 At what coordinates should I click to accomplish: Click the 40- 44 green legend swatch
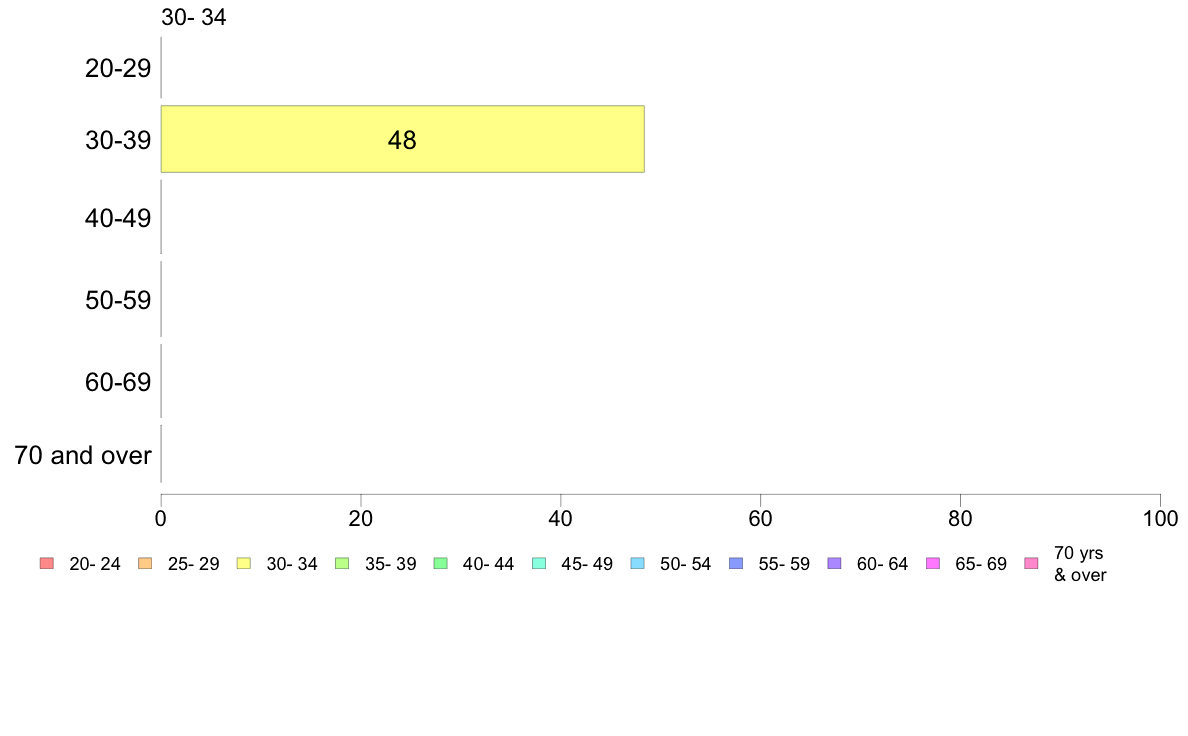(x=441, y=563)
